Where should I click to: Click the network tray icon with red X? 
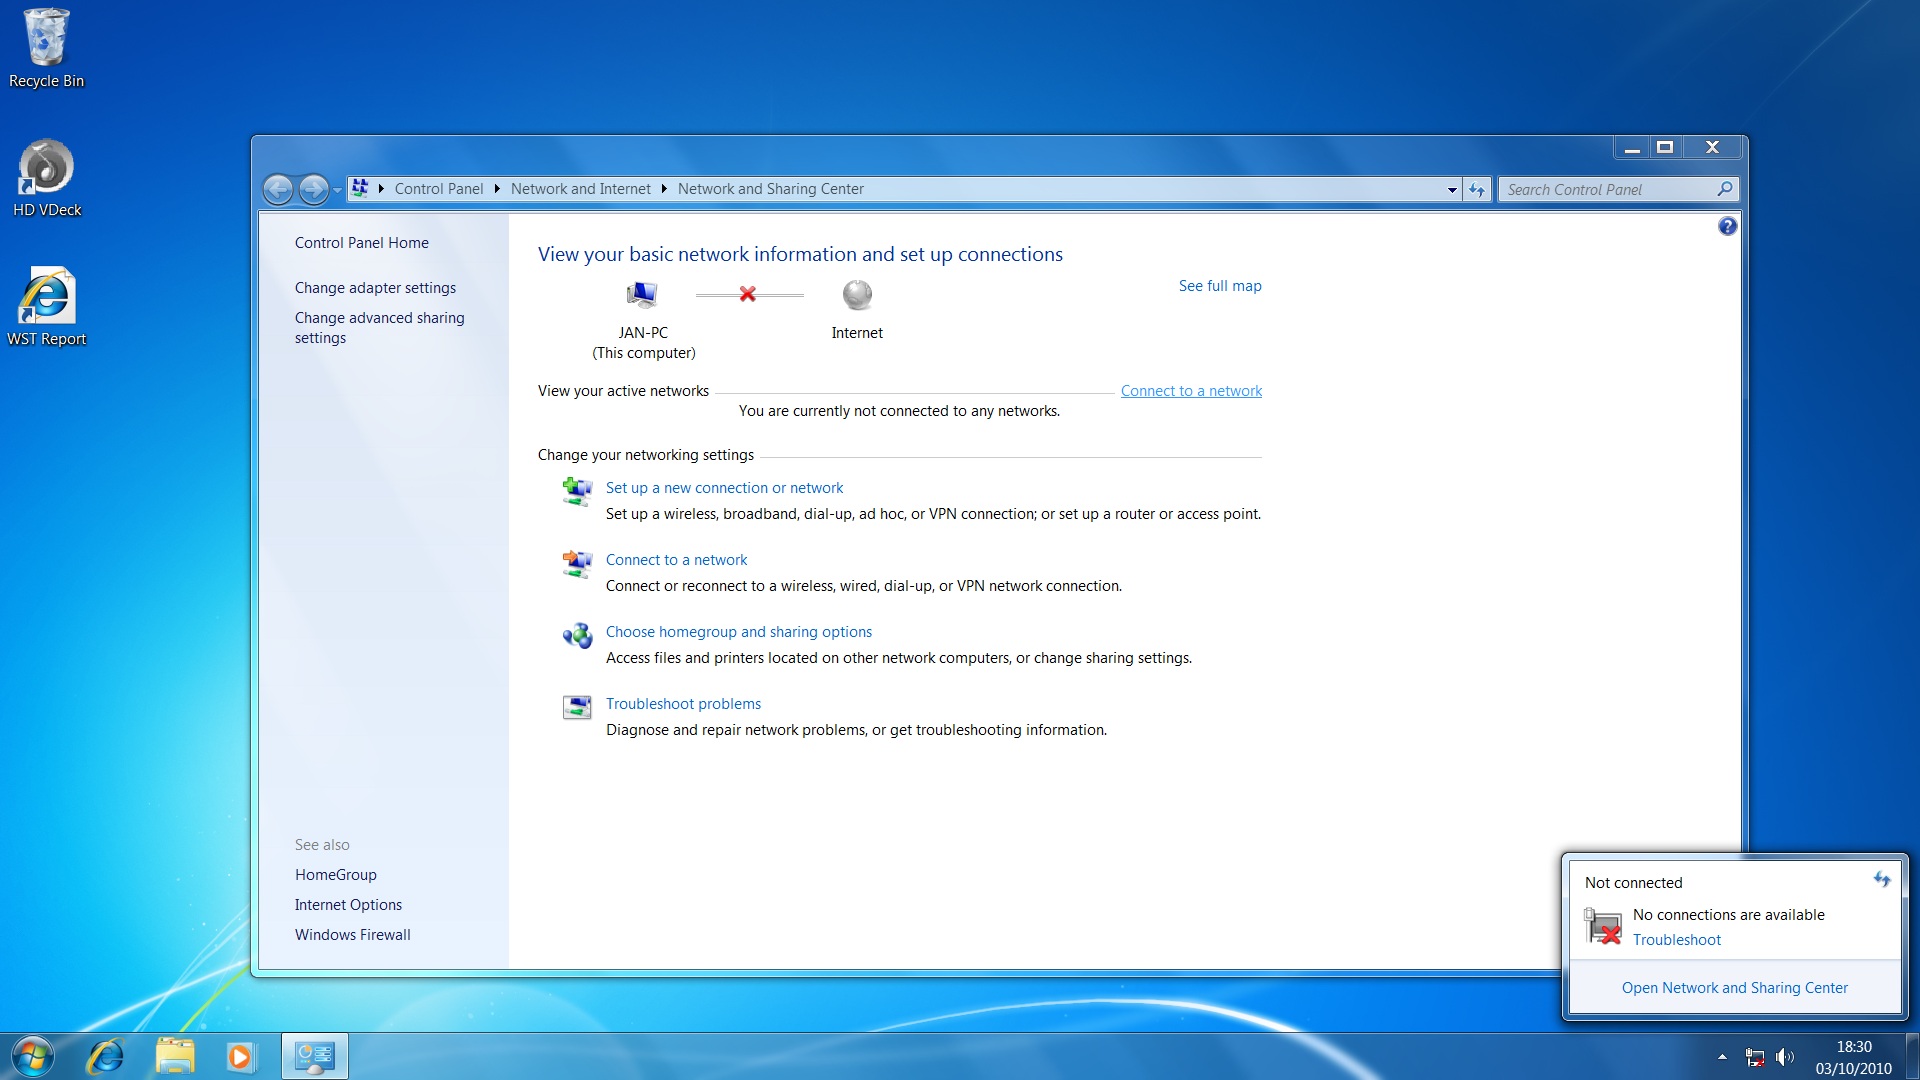[1755, 1057]
